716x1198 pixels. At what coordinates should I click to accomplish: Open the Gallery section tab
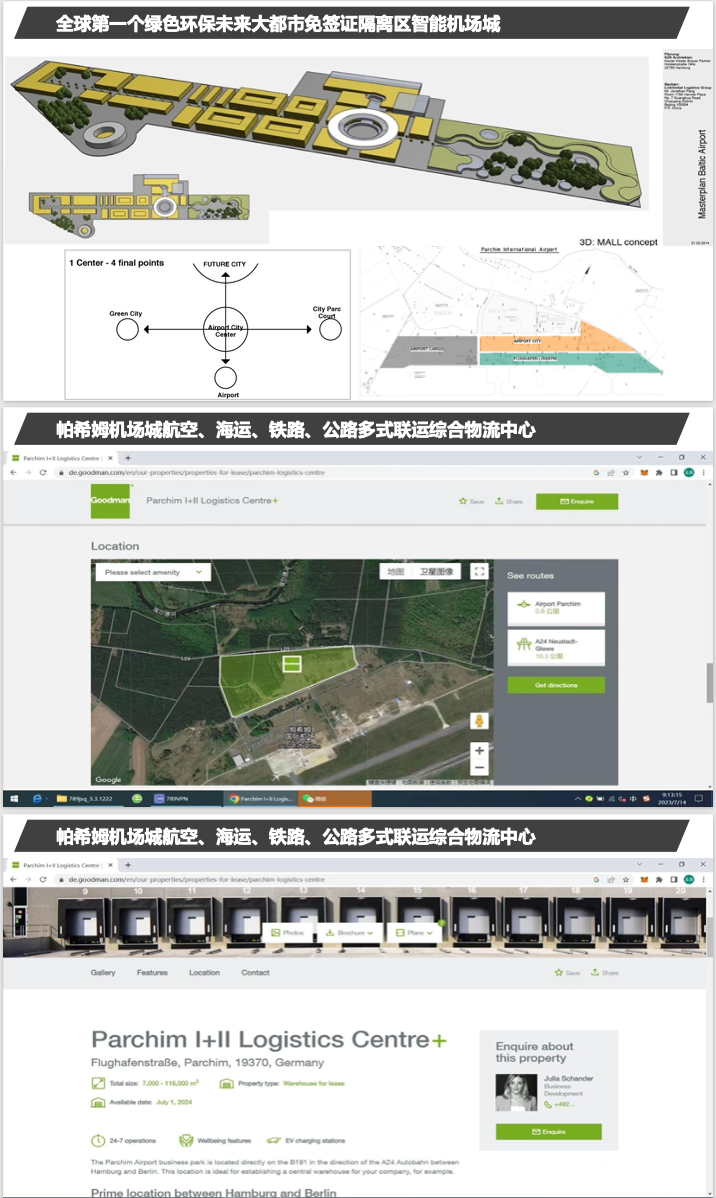click(103, 973)
